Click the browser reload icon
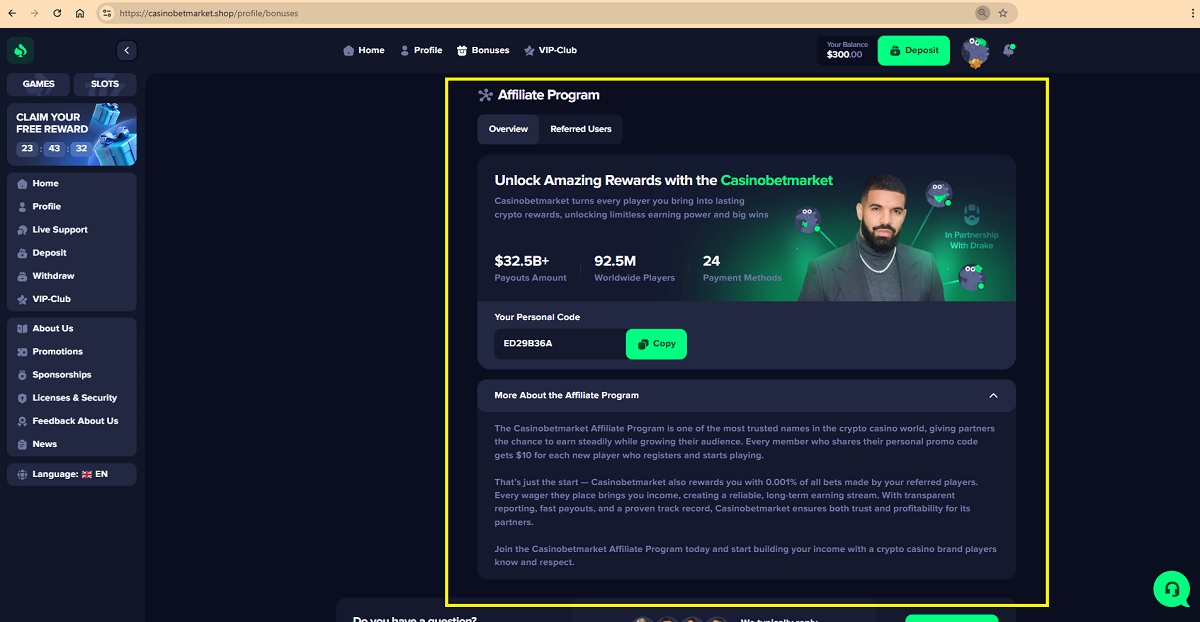Viewport: 1200px width, 622px height. (x=56, y=13)
